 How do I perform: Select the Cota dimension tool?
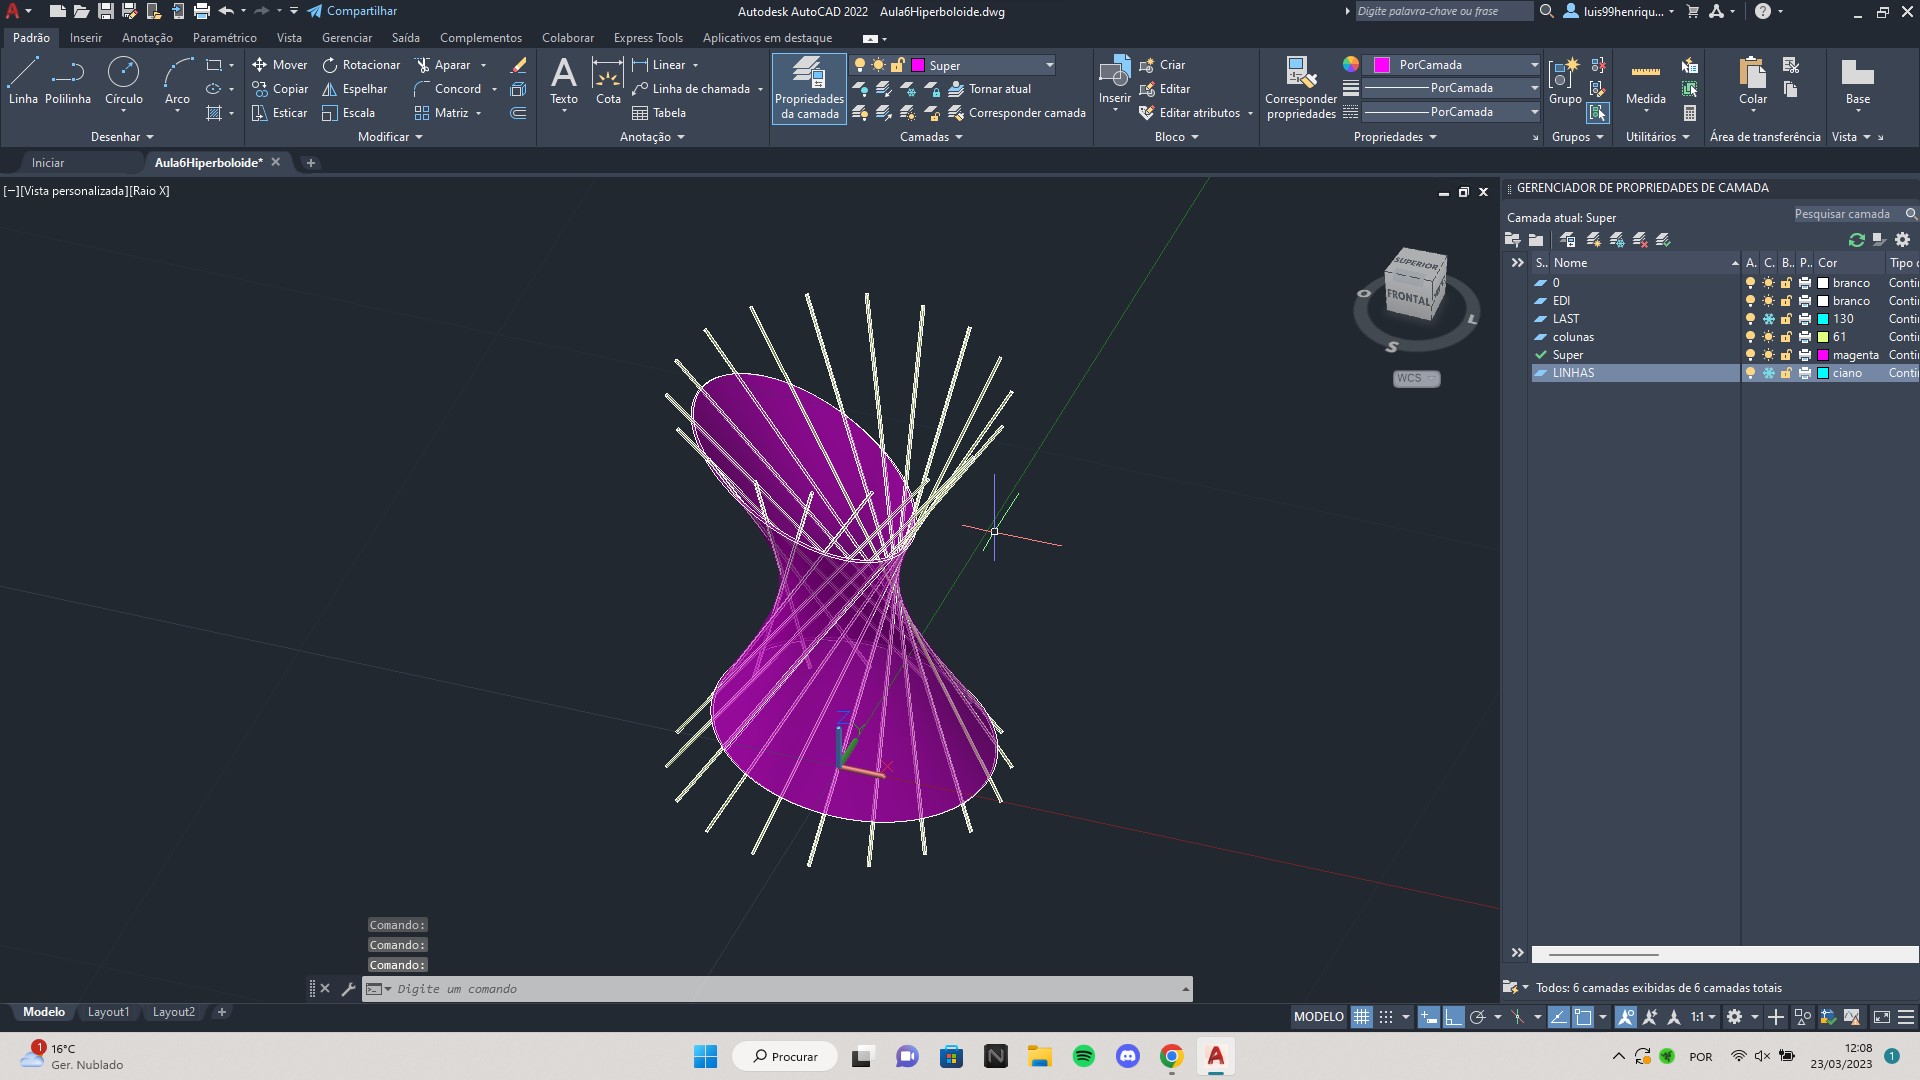(x=608, y=81)
